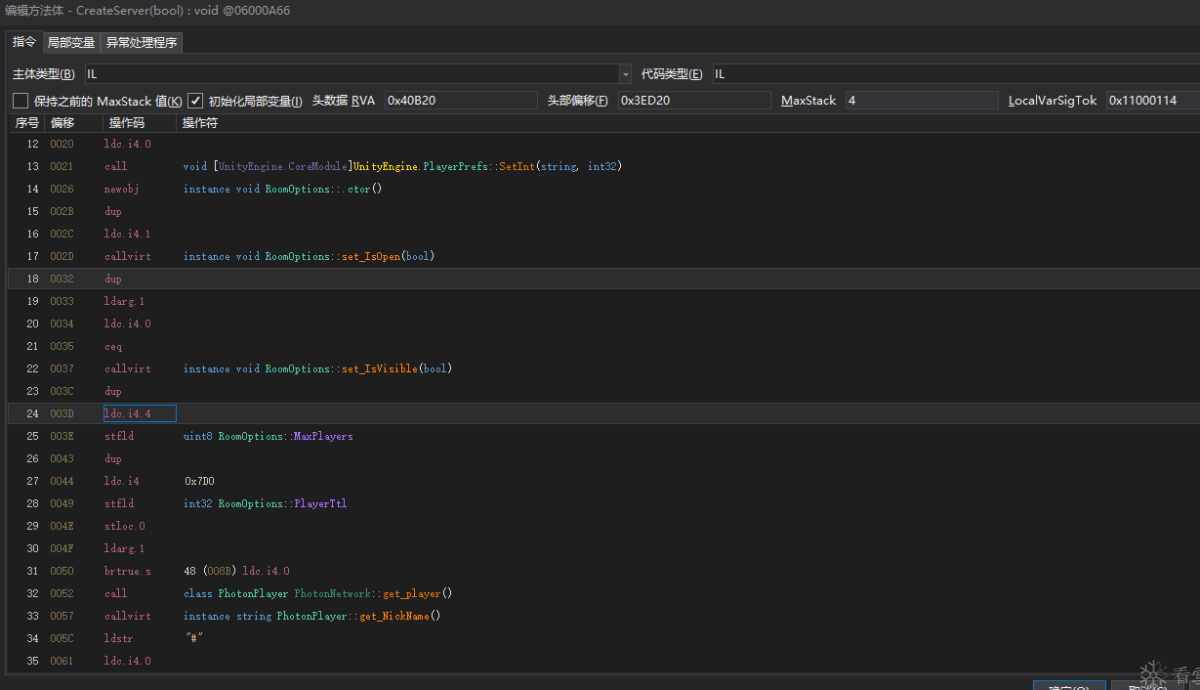Click the MaxPlayers field operand
The image size is (1200, 690).
(323, 436)
